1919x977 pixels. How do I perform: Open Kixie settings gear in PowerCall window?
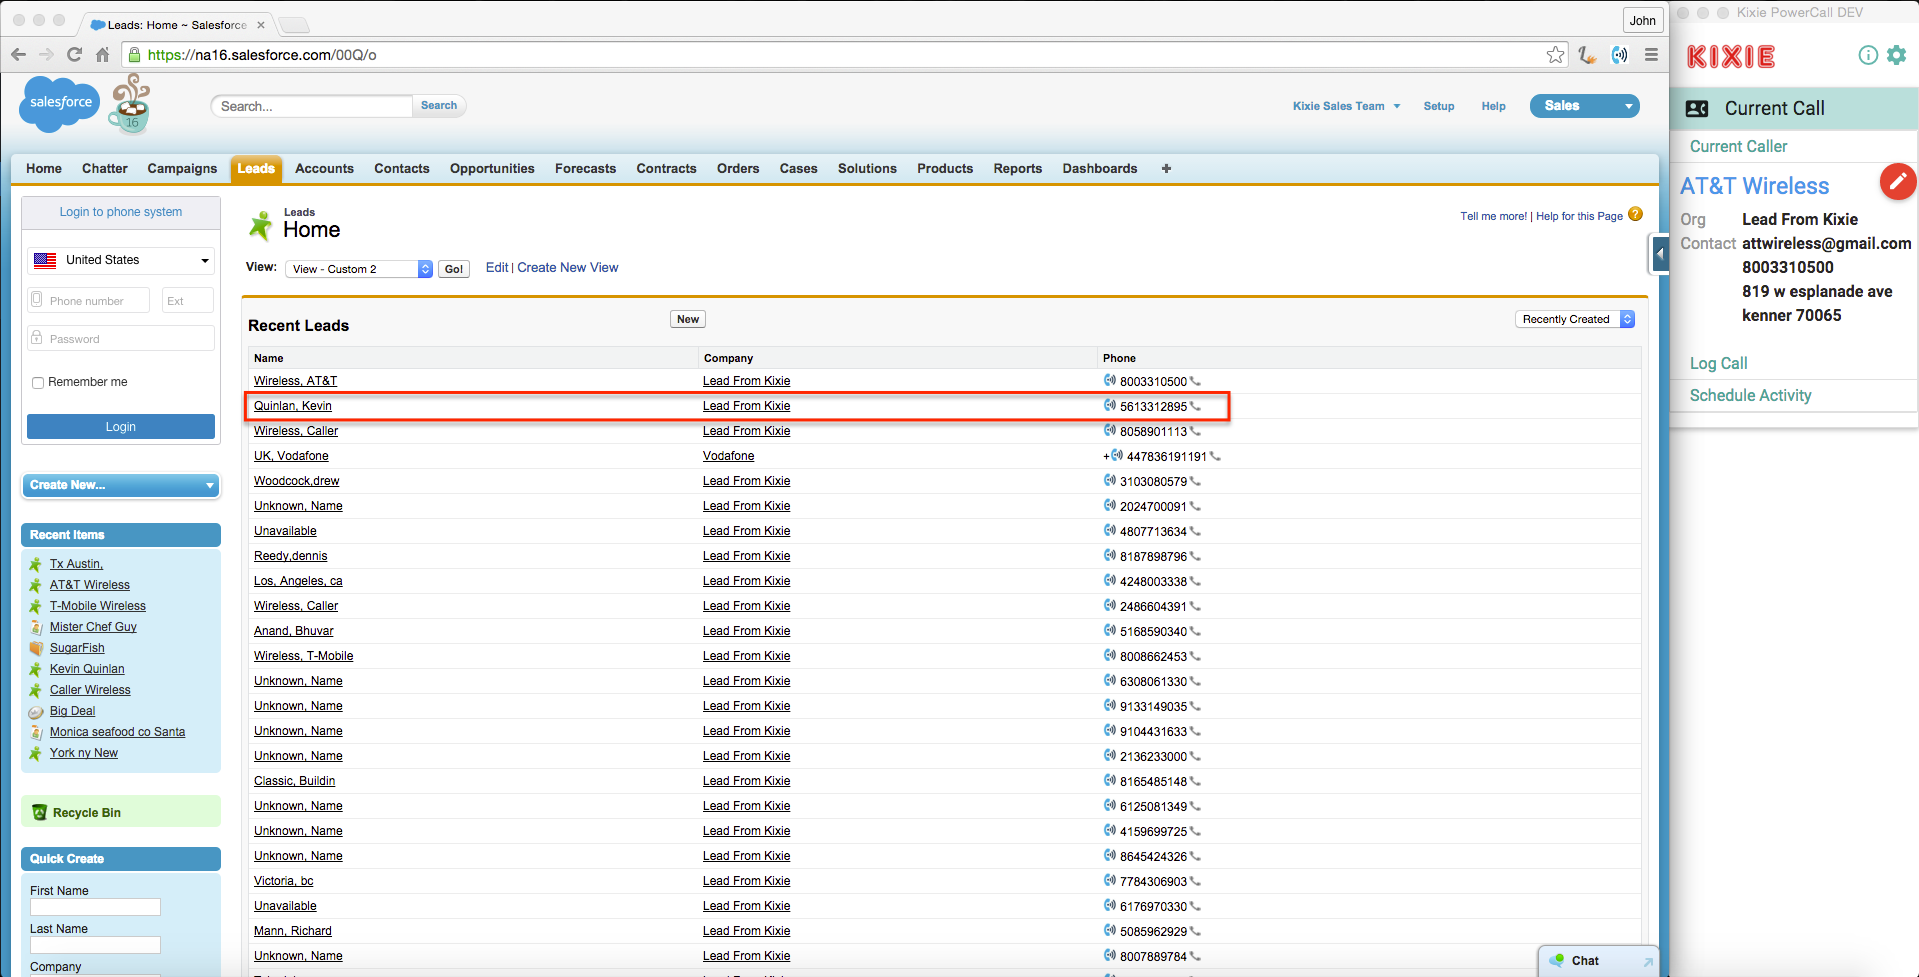pos(1896,55)
